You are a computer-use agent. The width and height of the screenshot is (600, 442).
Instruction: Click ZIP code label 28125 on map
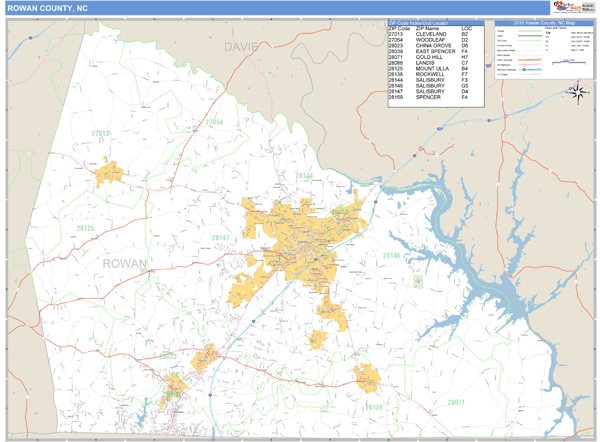click(84, 228)
